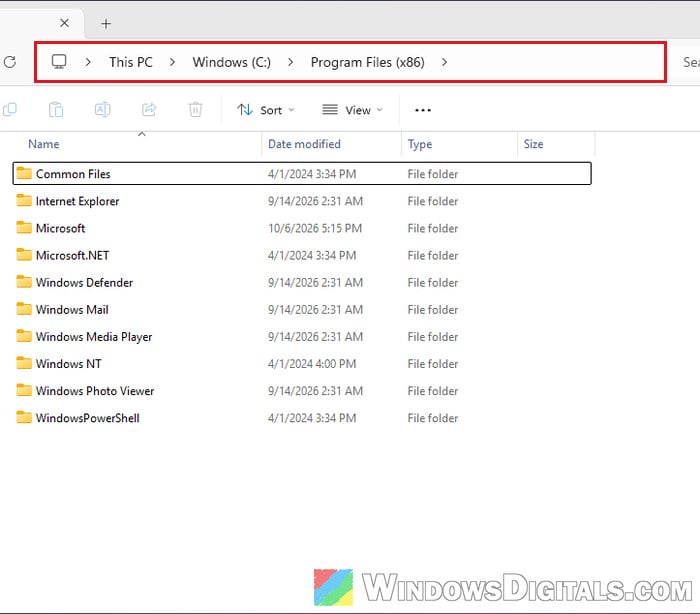This screenshot has height=614, width=700.
Task: Click the Refresh icon
Action: [9, 62]
